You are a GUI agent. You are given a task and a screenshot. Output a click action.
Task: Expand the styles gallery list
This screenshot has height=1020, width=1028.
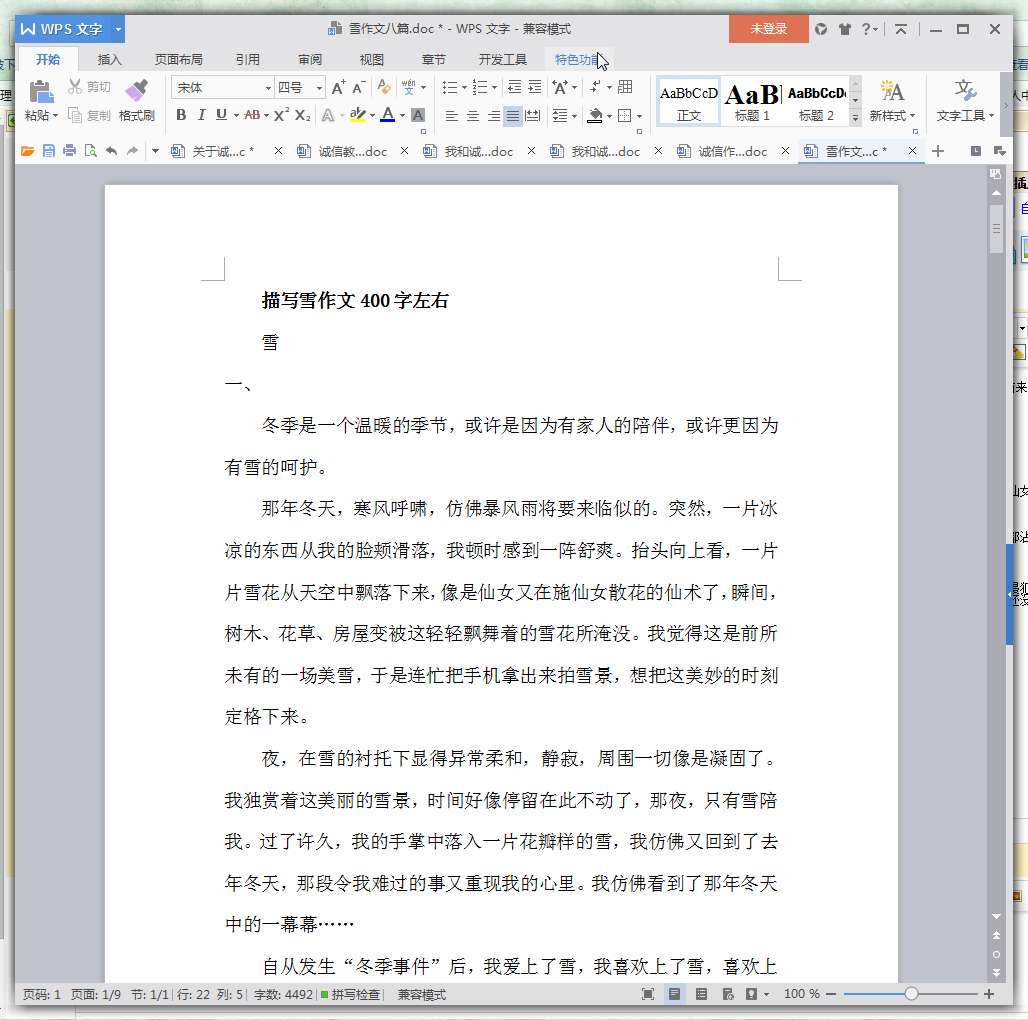pyautogui.click(x=855, y=118)
